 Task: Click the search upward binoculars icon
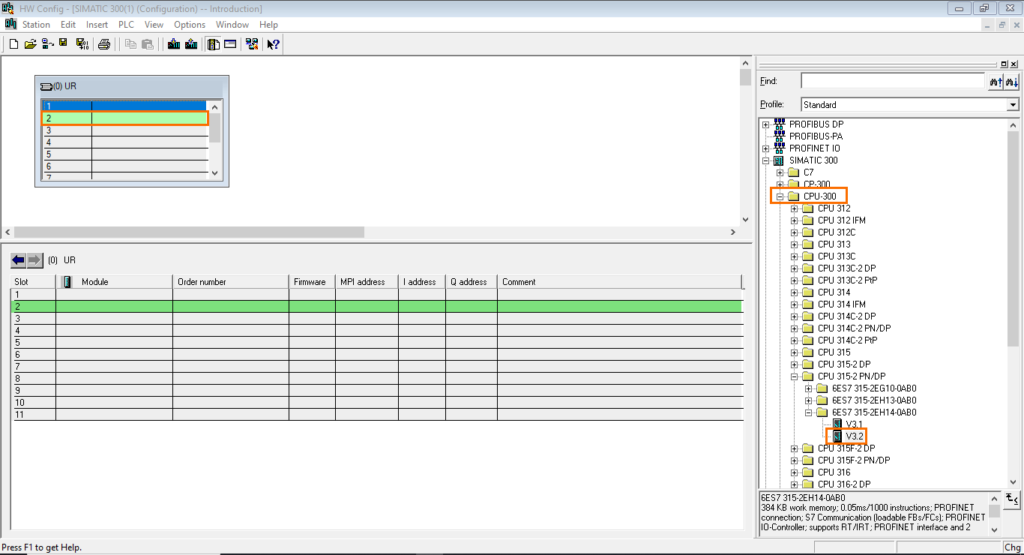pyautogui.click(x=995, y=82)
